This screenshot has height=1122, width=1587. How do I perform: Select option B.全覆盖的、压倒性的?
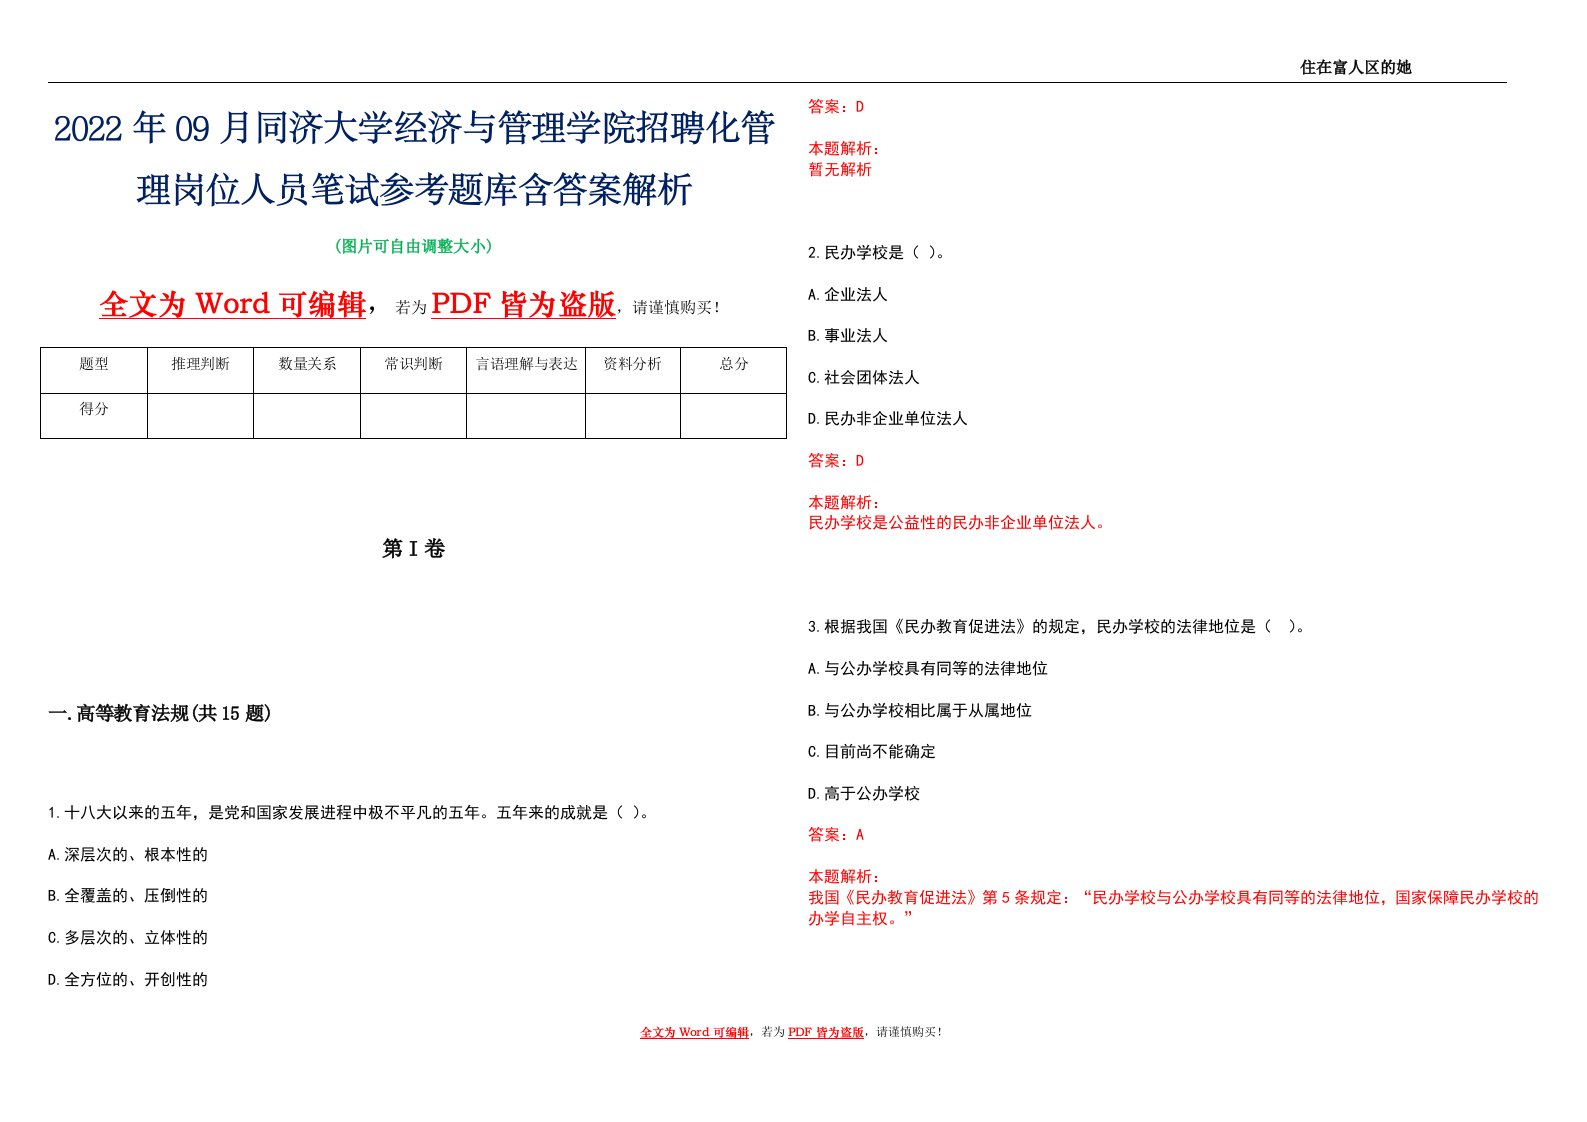point(128,896)
